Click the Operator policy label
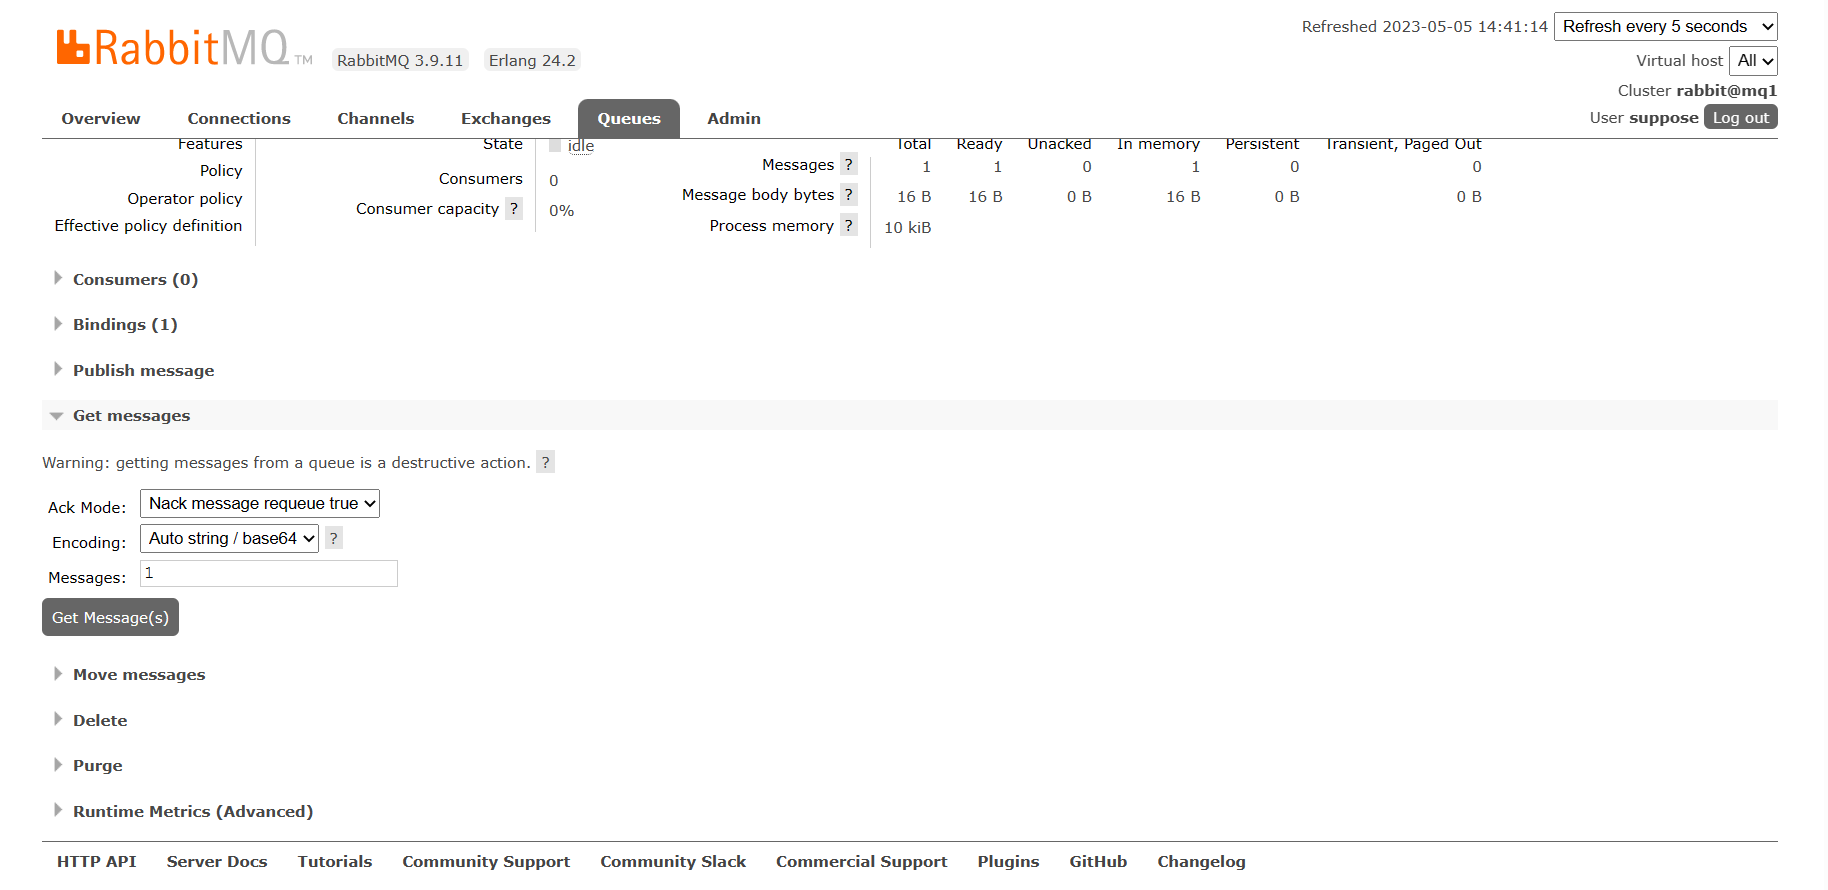This screenshot has width=1828, height=890. point(185,198)
